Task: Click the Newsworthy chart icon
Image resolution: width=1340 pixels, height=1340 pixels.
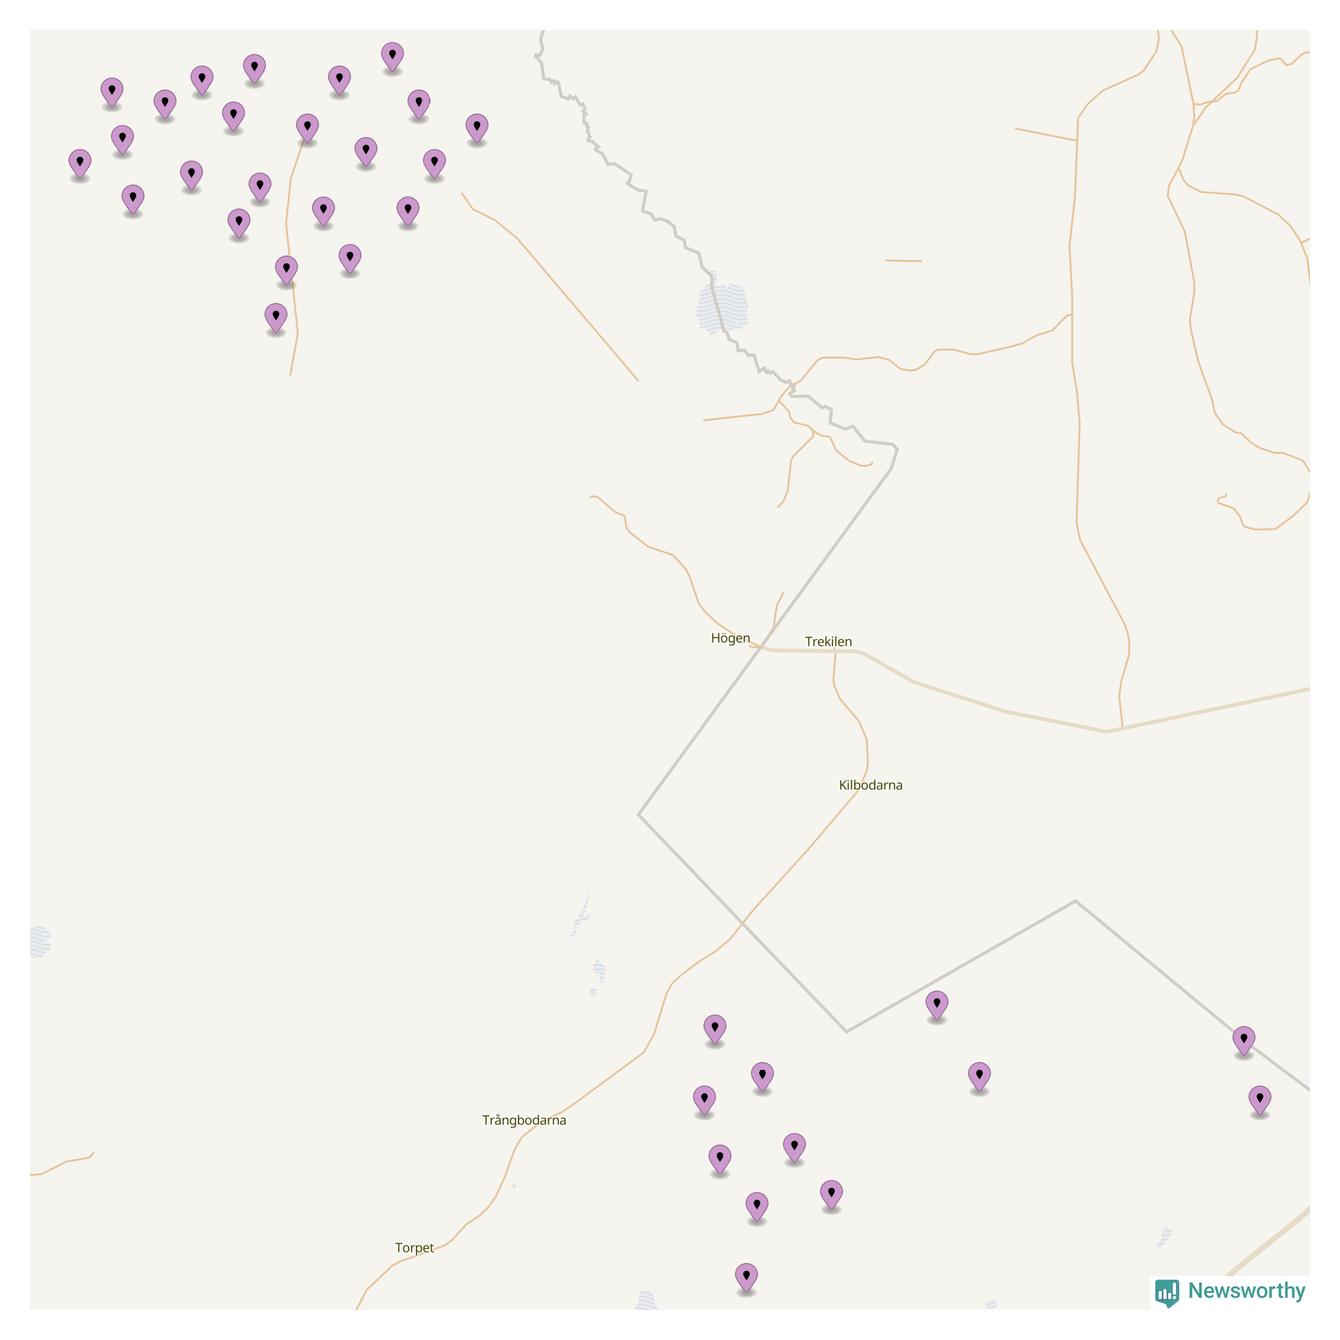Action: [x=1167, y=1293]
